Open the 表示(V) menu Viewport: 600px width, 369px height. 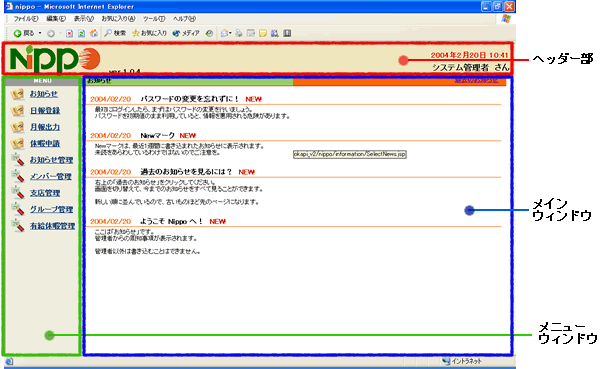[x=84, y=18]
